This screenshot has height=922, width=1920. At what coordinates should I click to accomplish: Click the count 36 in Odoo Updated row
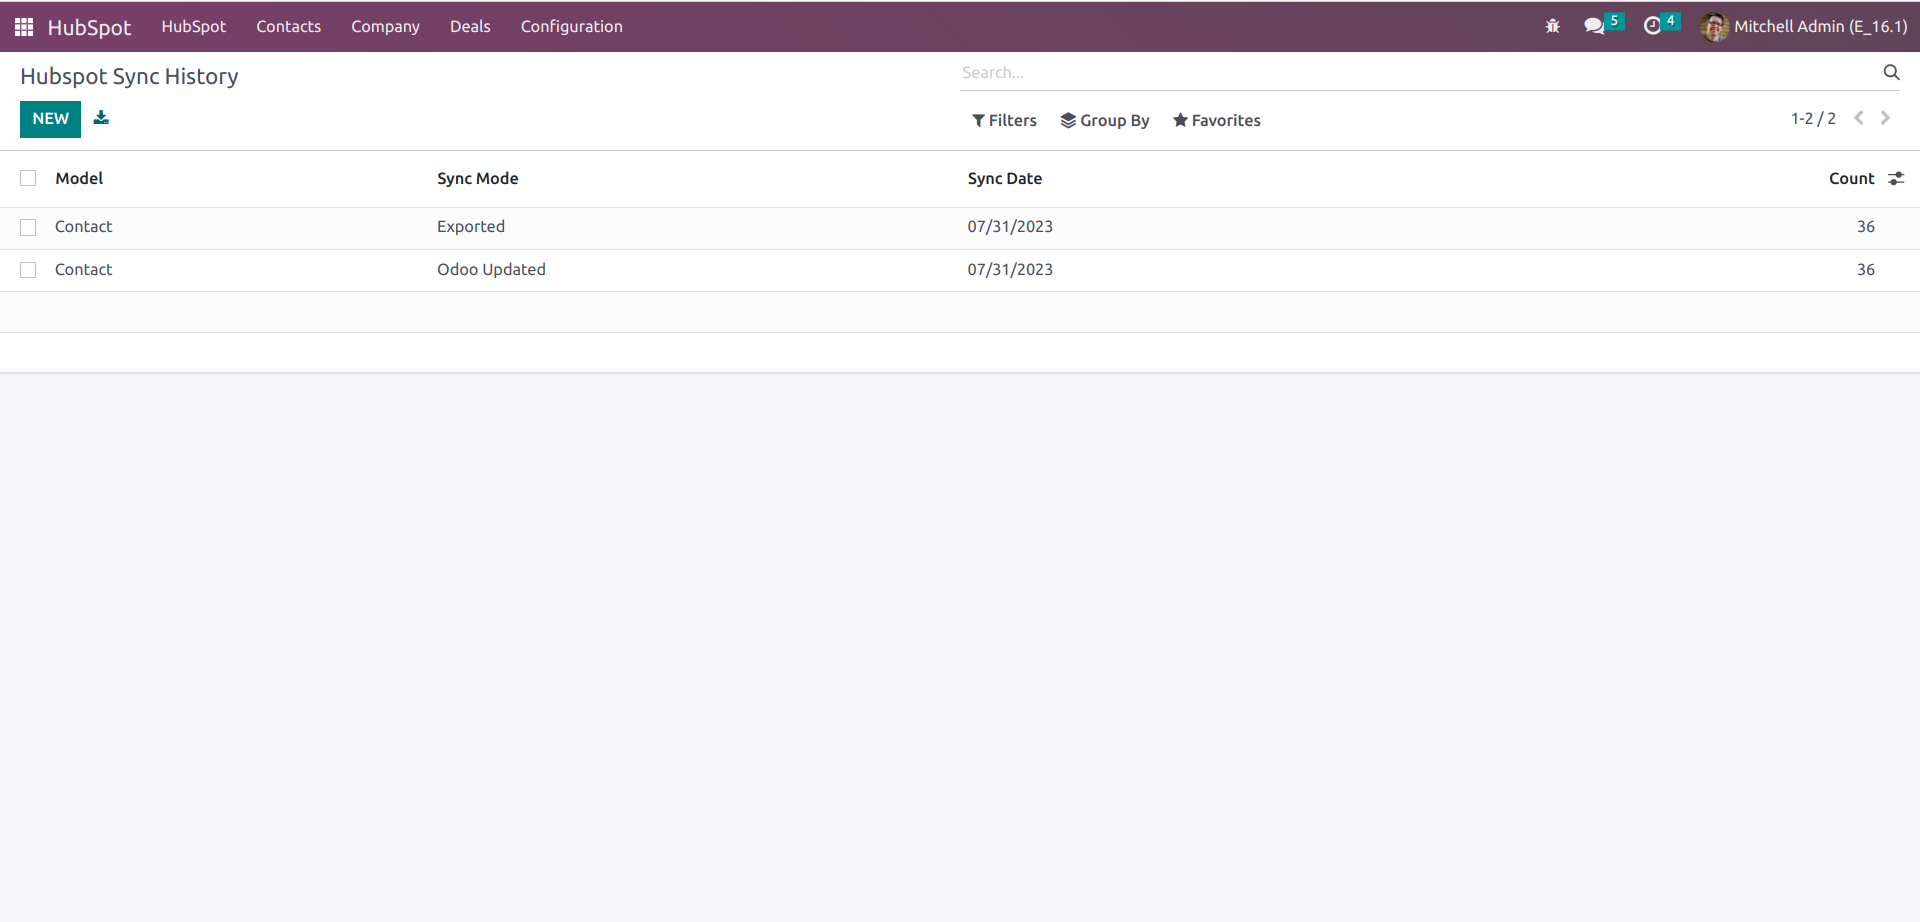[x=1865, y=270]
